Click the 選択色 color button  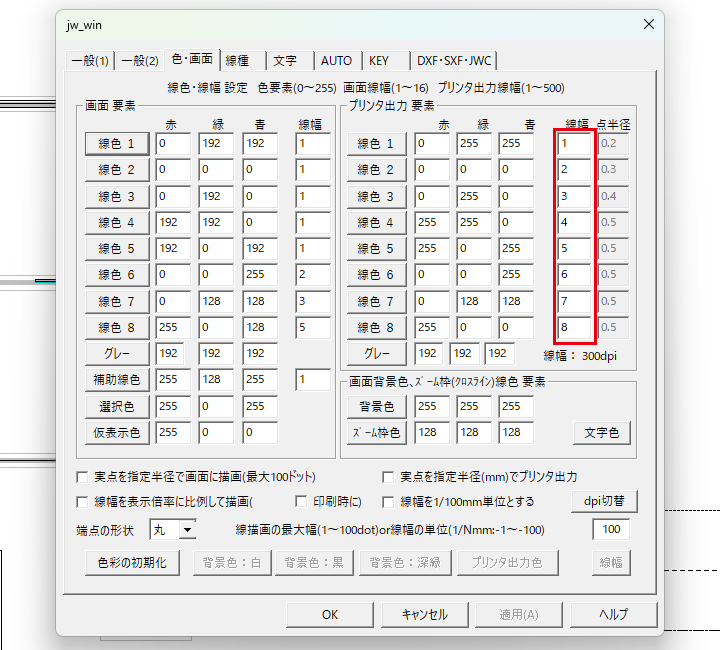[x=117, y=406]
